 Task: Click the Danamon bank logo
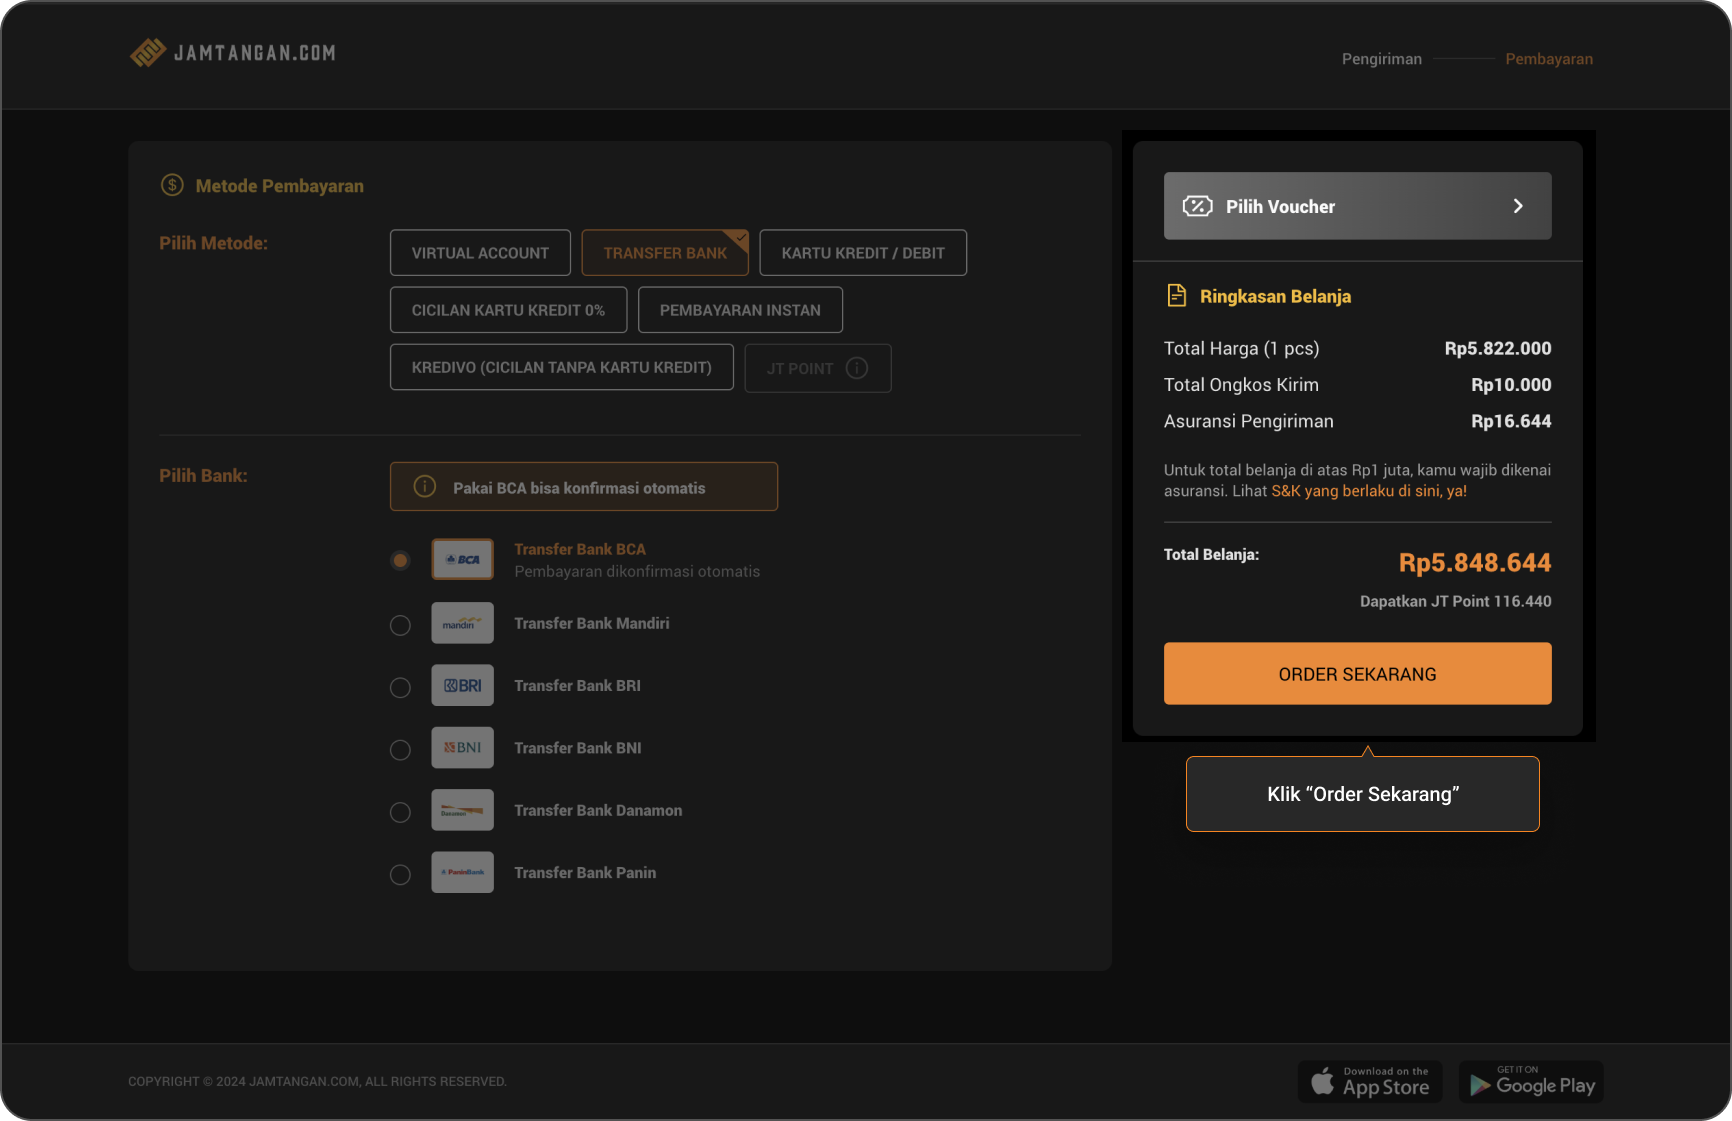tap(463, 810)
